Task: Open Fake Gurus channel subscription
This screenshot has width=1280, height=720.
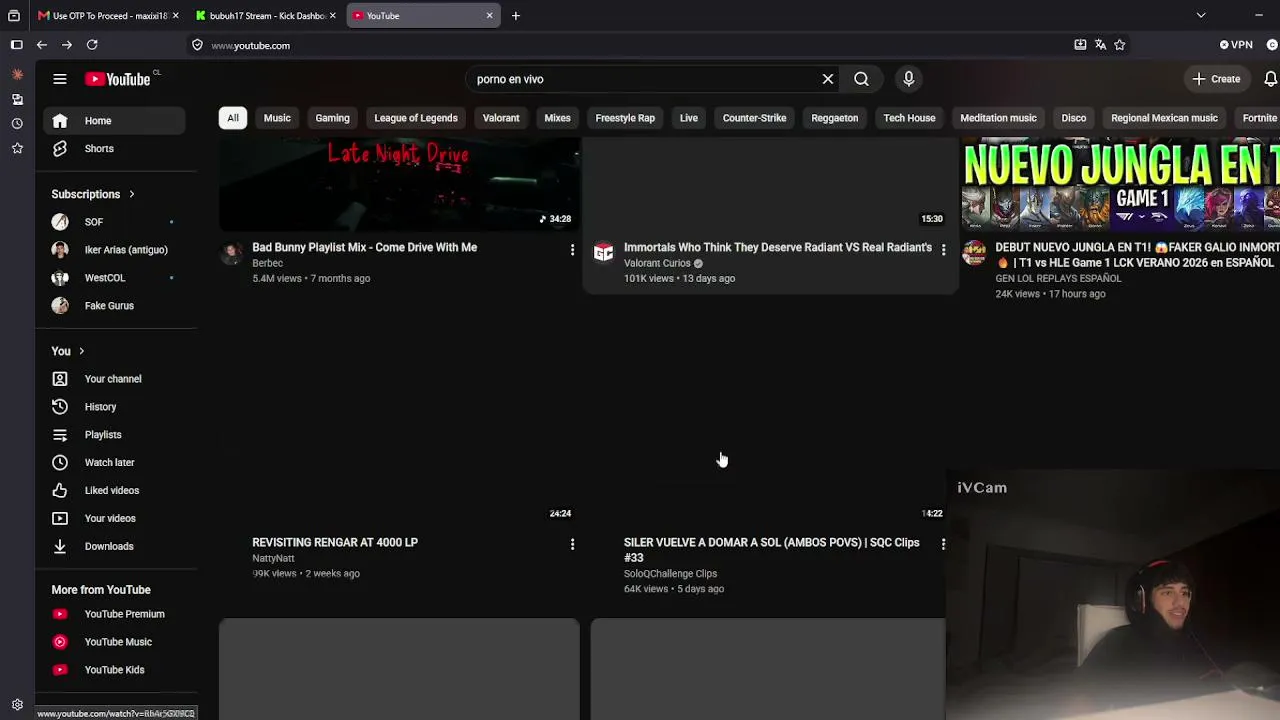Action: tap(116, 306)
